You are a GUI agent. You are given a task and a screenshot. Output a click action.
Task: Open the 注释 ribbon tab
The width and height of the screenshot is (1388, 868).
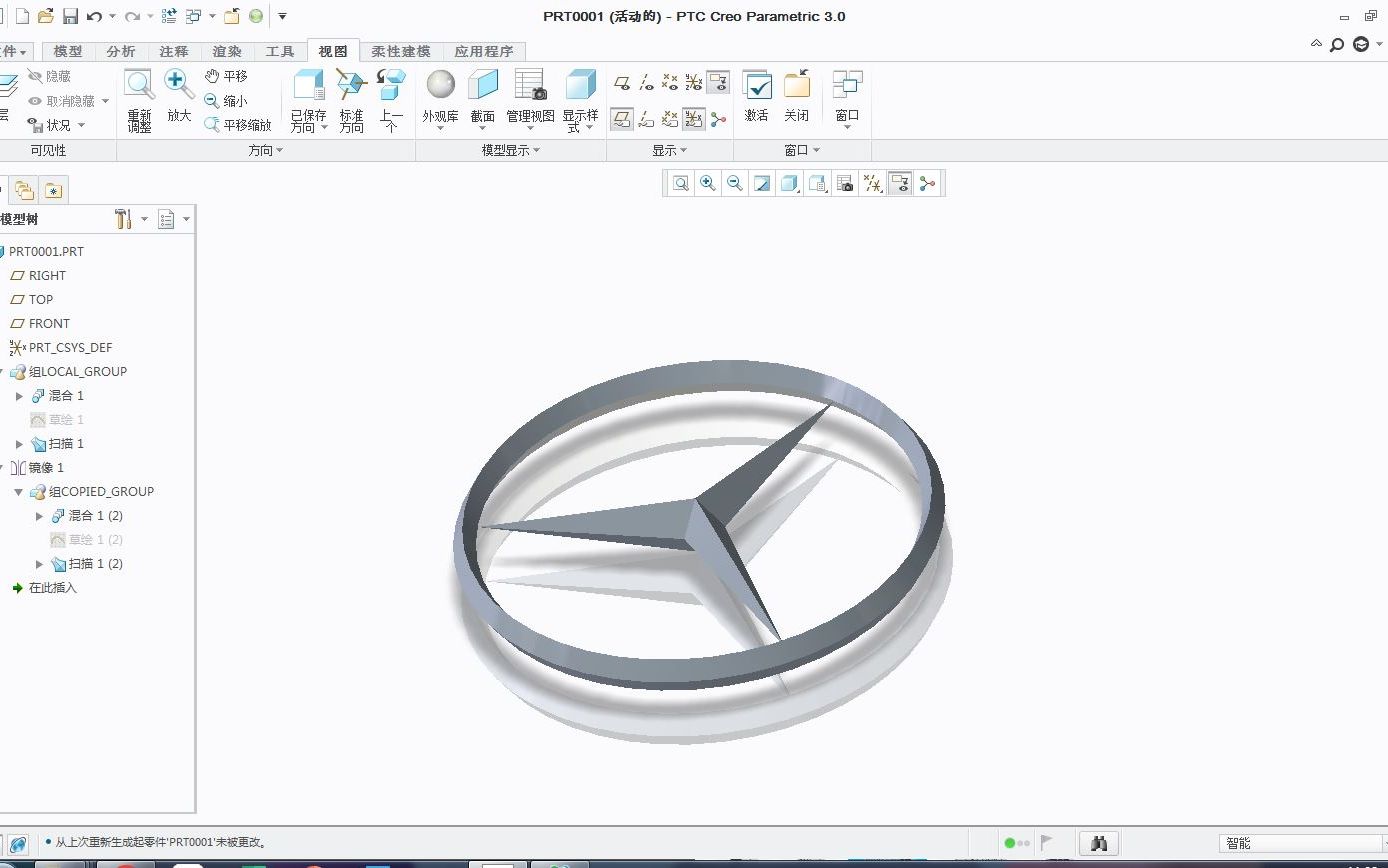pyautogui.click(x=174, y=51)
